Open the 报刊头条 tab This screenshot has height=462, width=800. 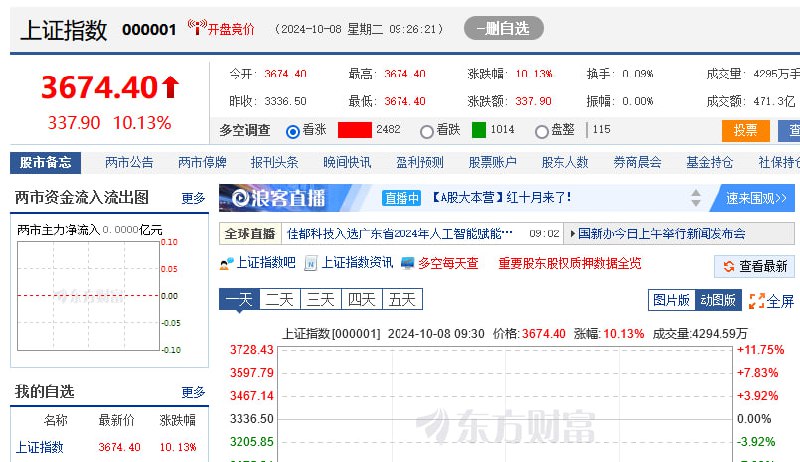point(274,163)
